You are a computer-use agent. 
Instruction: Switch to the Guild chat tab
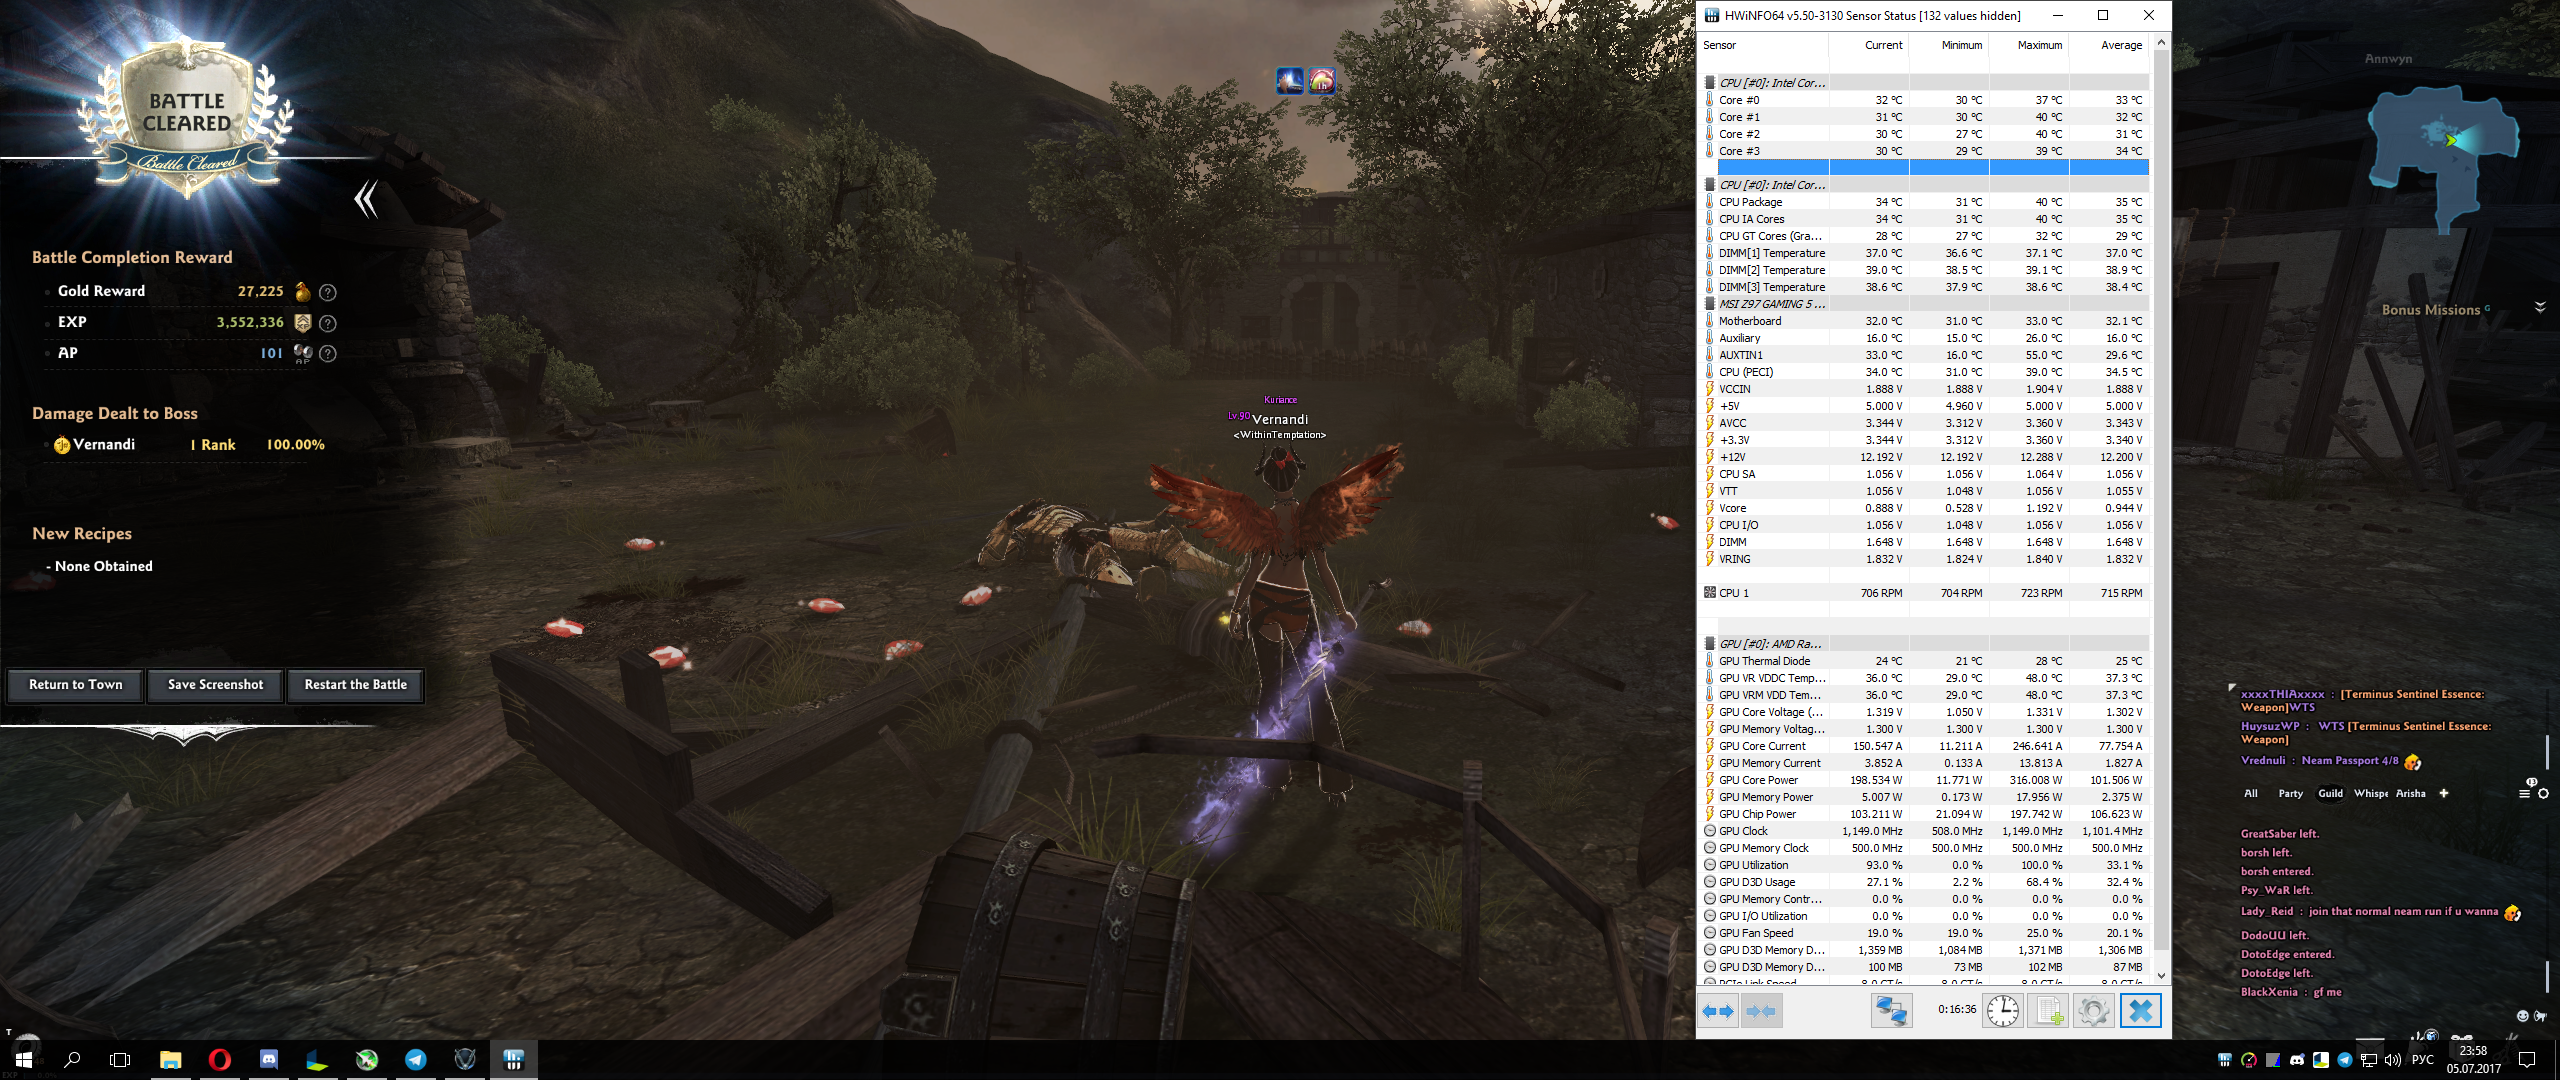coord(2330,793)
